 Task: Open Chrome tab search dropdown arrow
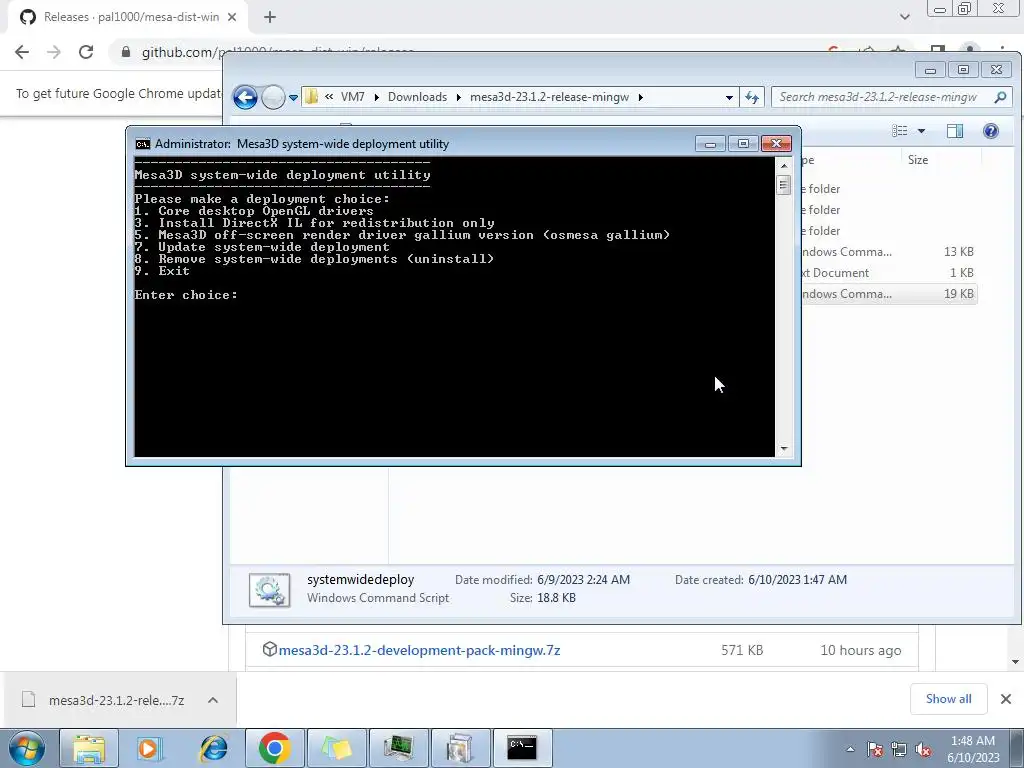(904, 17)
